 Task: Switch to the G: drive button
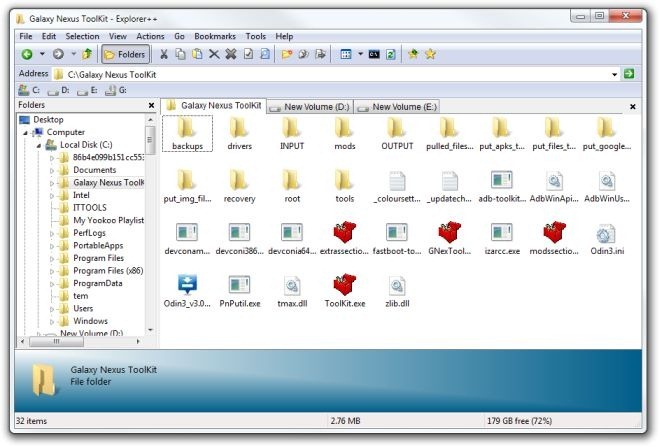116,90
